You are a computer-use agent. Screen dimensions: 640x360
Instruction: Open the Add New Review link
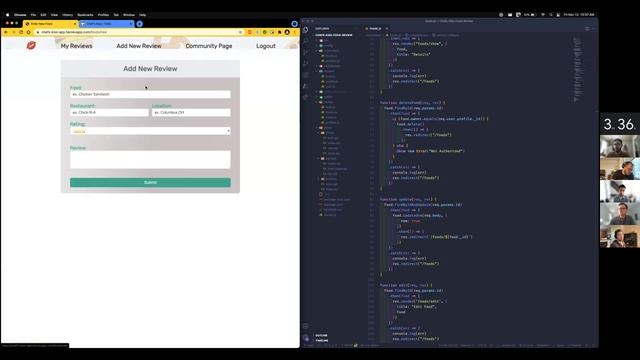pyautogui.click(x=139, y=46)
